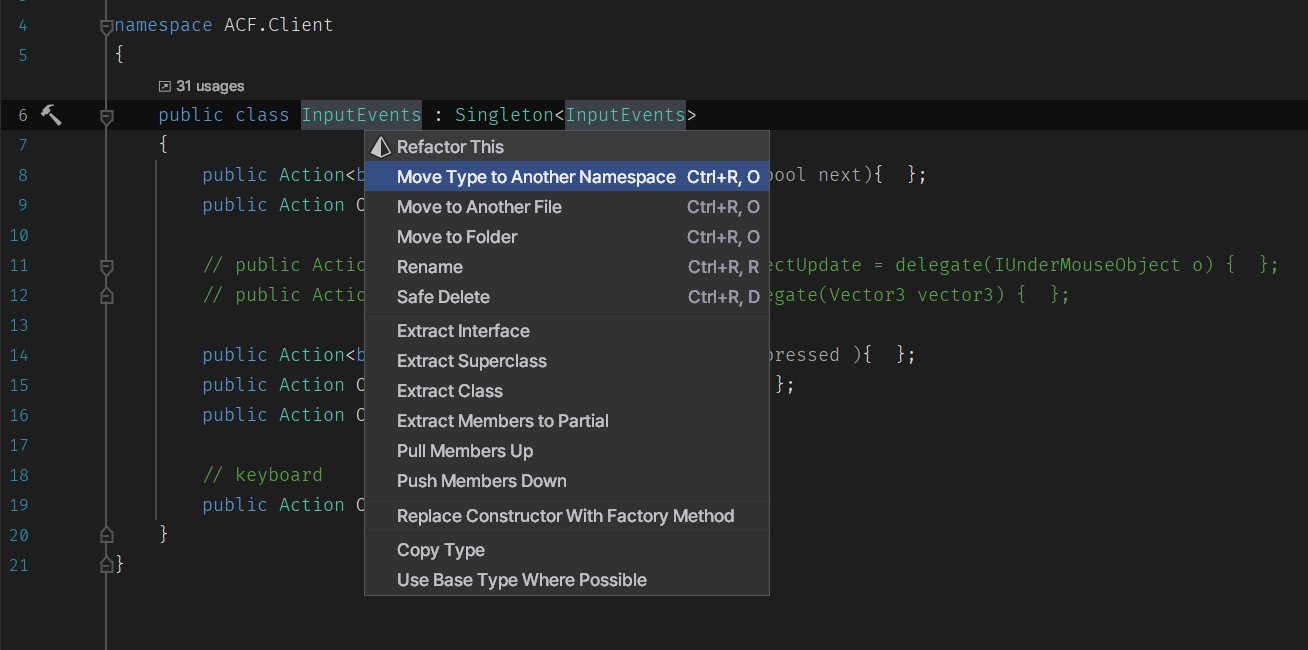
Task: Choose Push Members Down
Action: [x=567, y=481]
